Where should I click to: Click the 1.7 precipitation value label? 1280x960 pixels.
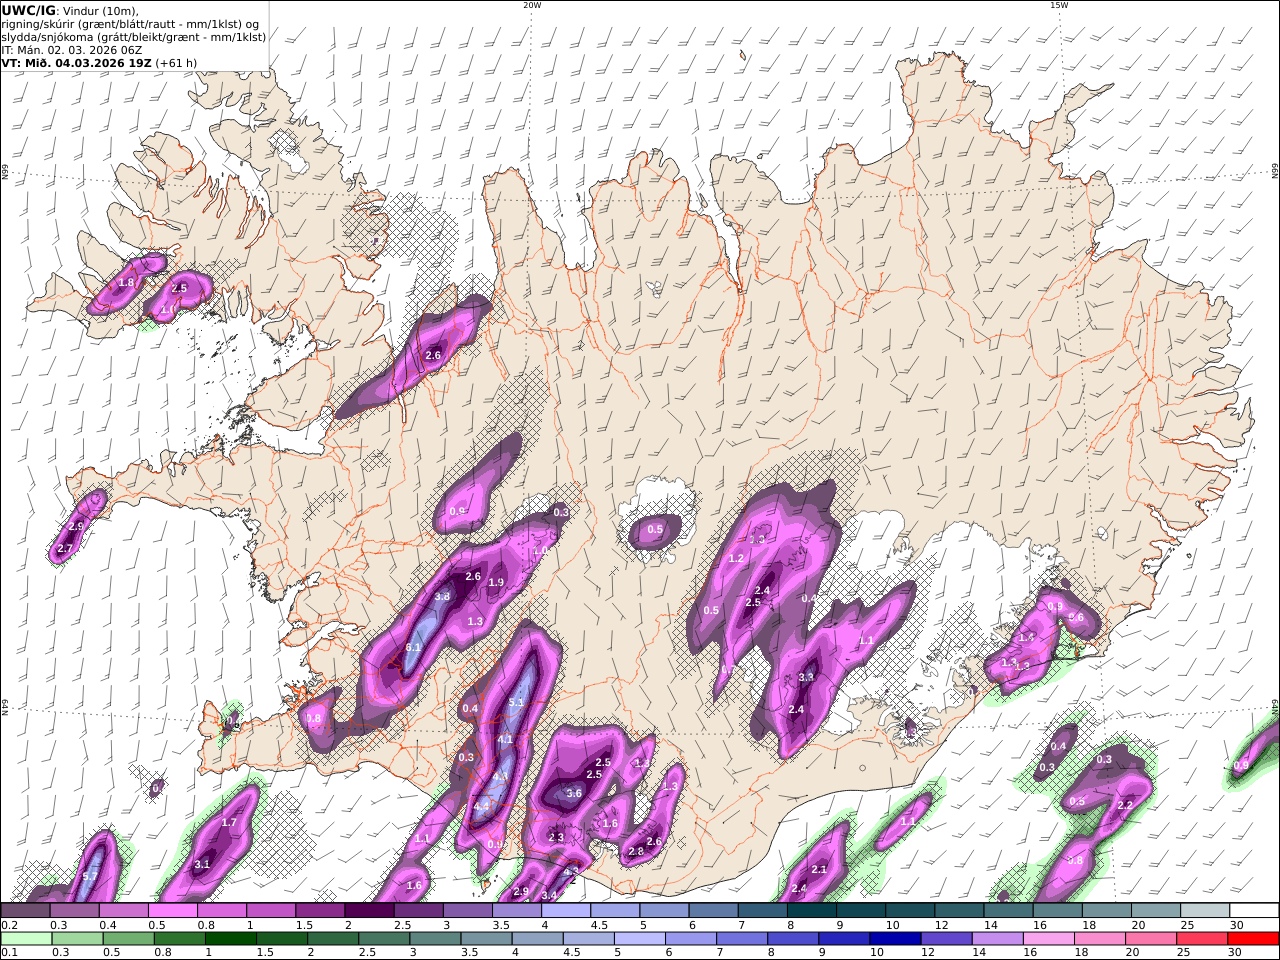point(229,823)
